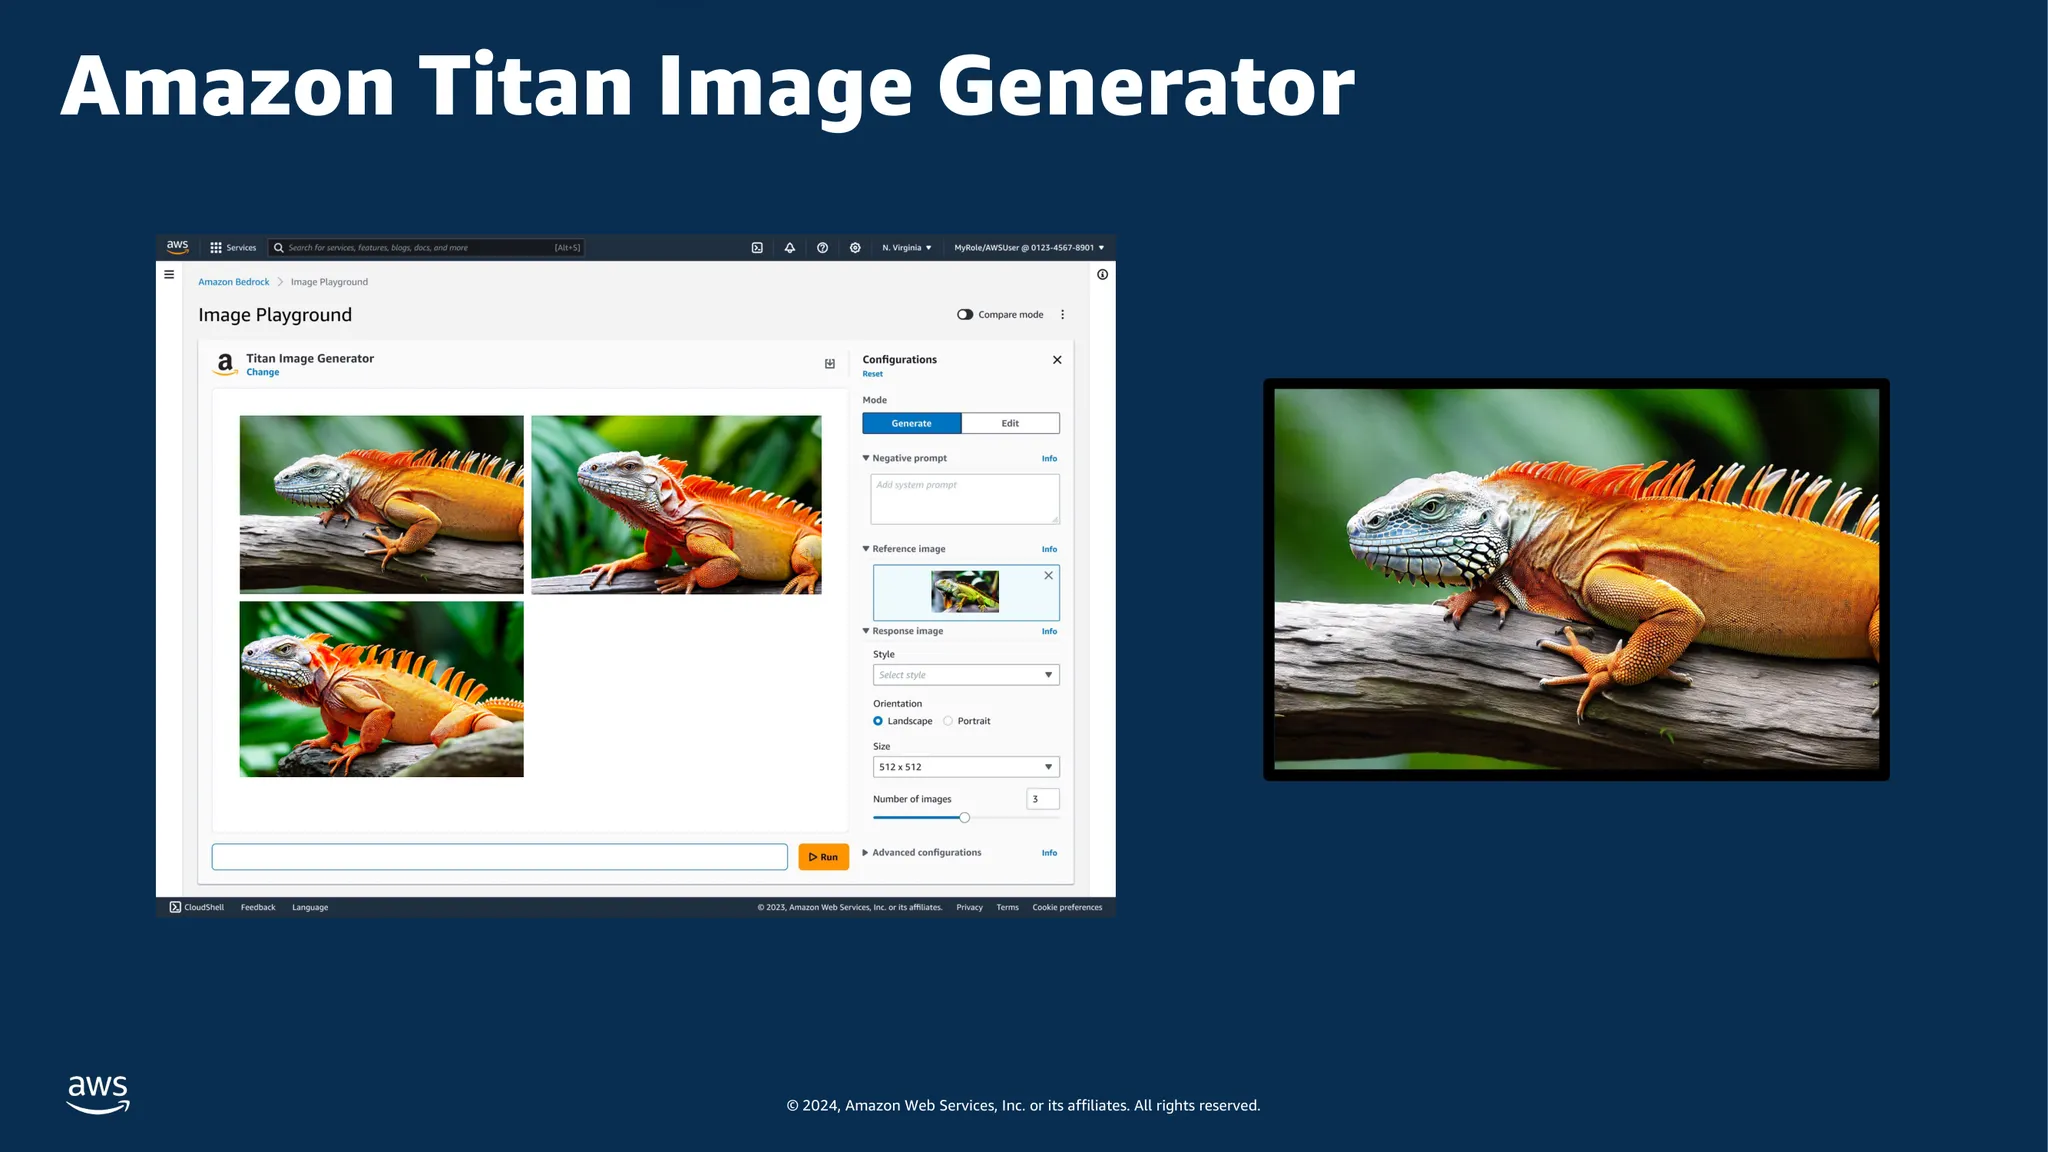The height and width of the screenshot is (1152, 2048).
Task: Expand Advanced configurations section
Action: coord(921,853)
